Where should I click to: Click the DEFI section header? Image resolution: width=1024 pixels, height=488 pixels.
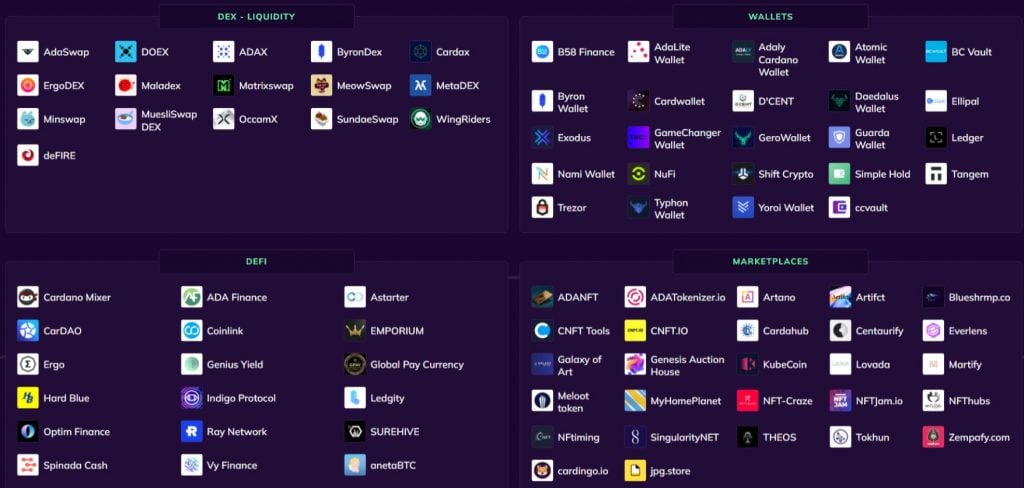(x=257, y=261)
